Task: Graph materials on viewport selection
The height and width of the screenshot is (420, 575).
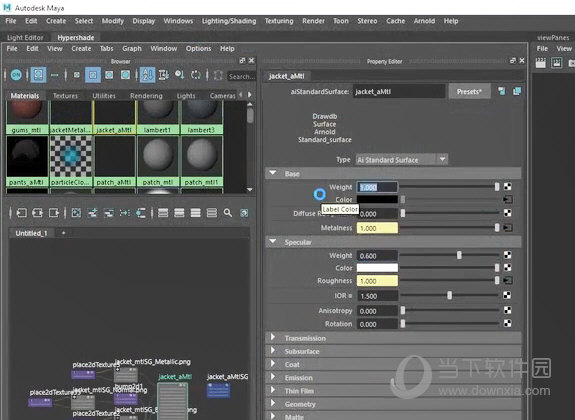Action: [x=141, y=213]
